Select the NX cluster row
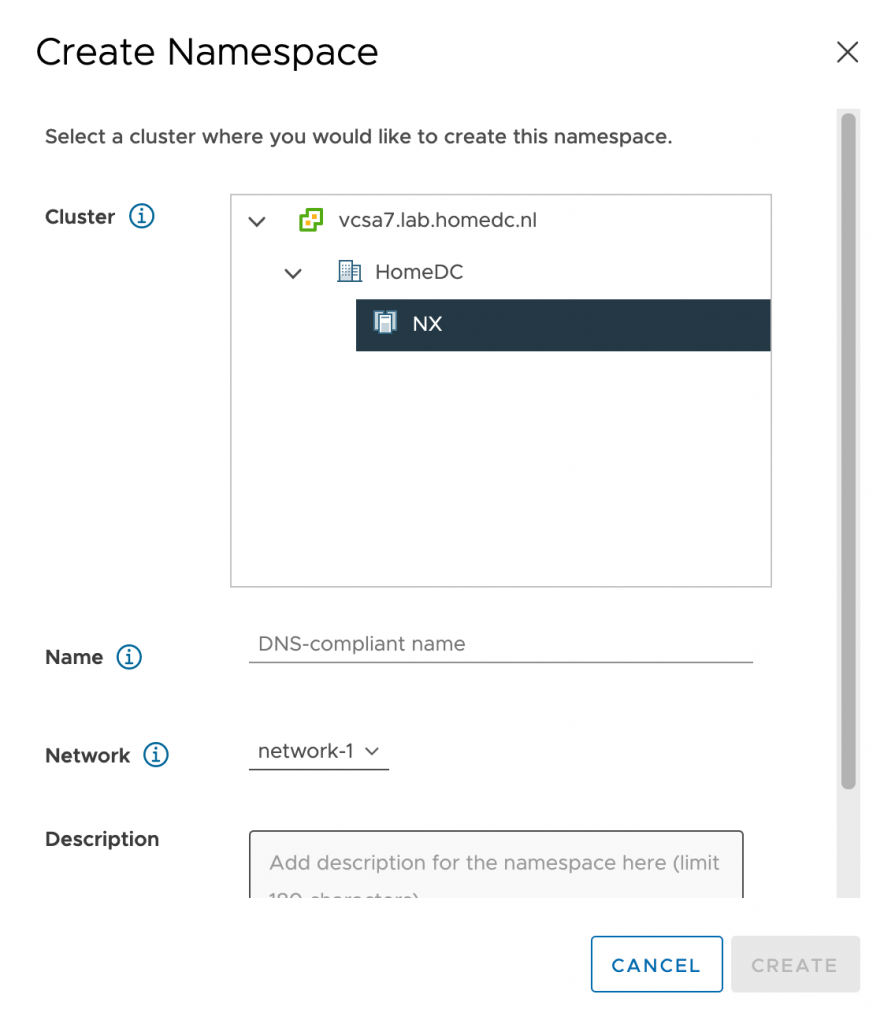 pos(562,325)
